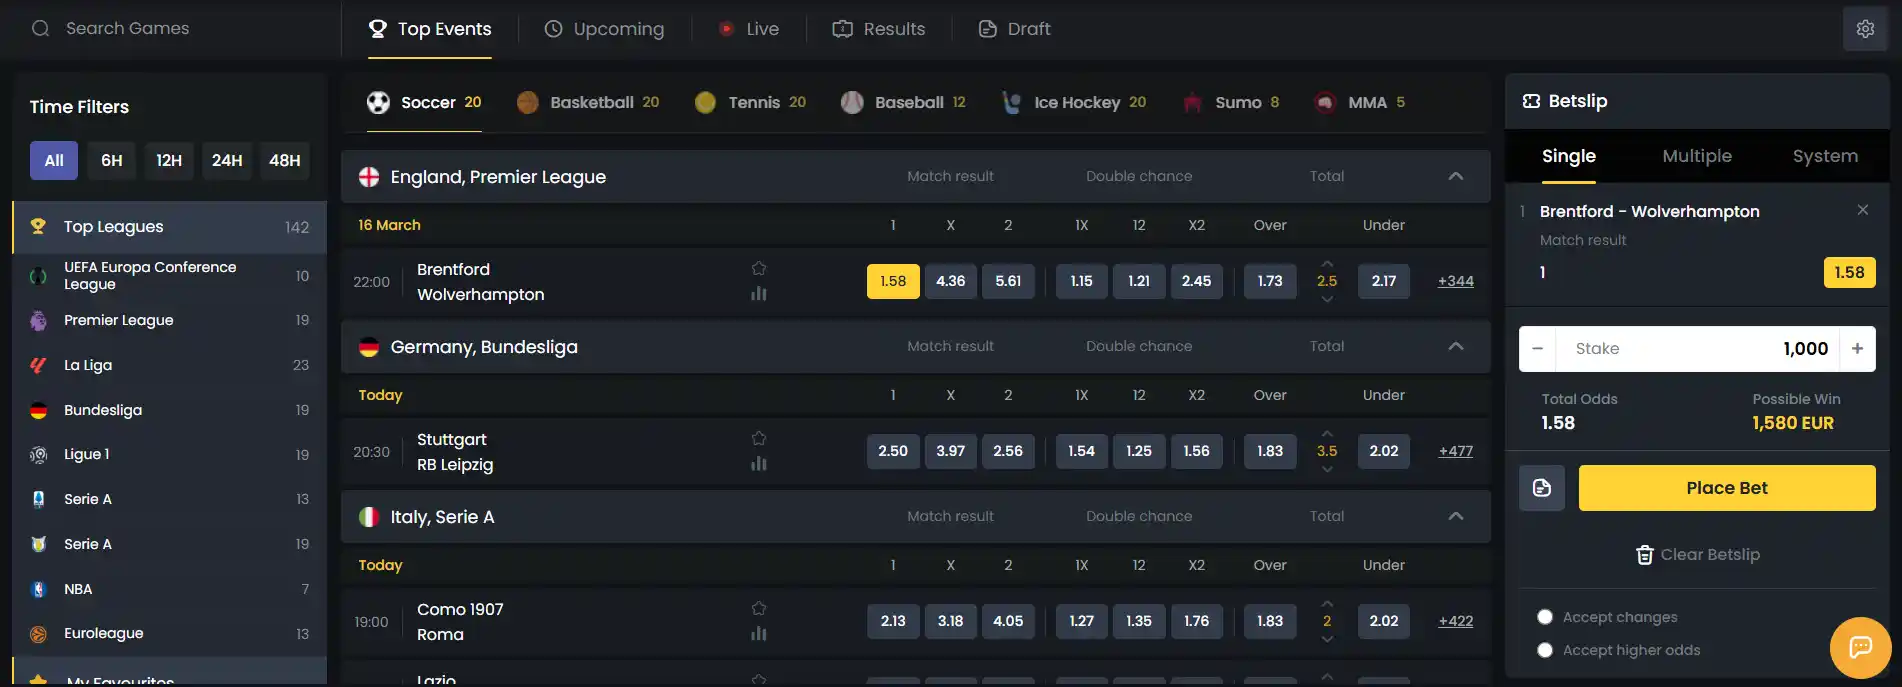Click the Stake amount input field
Viewport: 1902px width, 687px height.
1697,349
